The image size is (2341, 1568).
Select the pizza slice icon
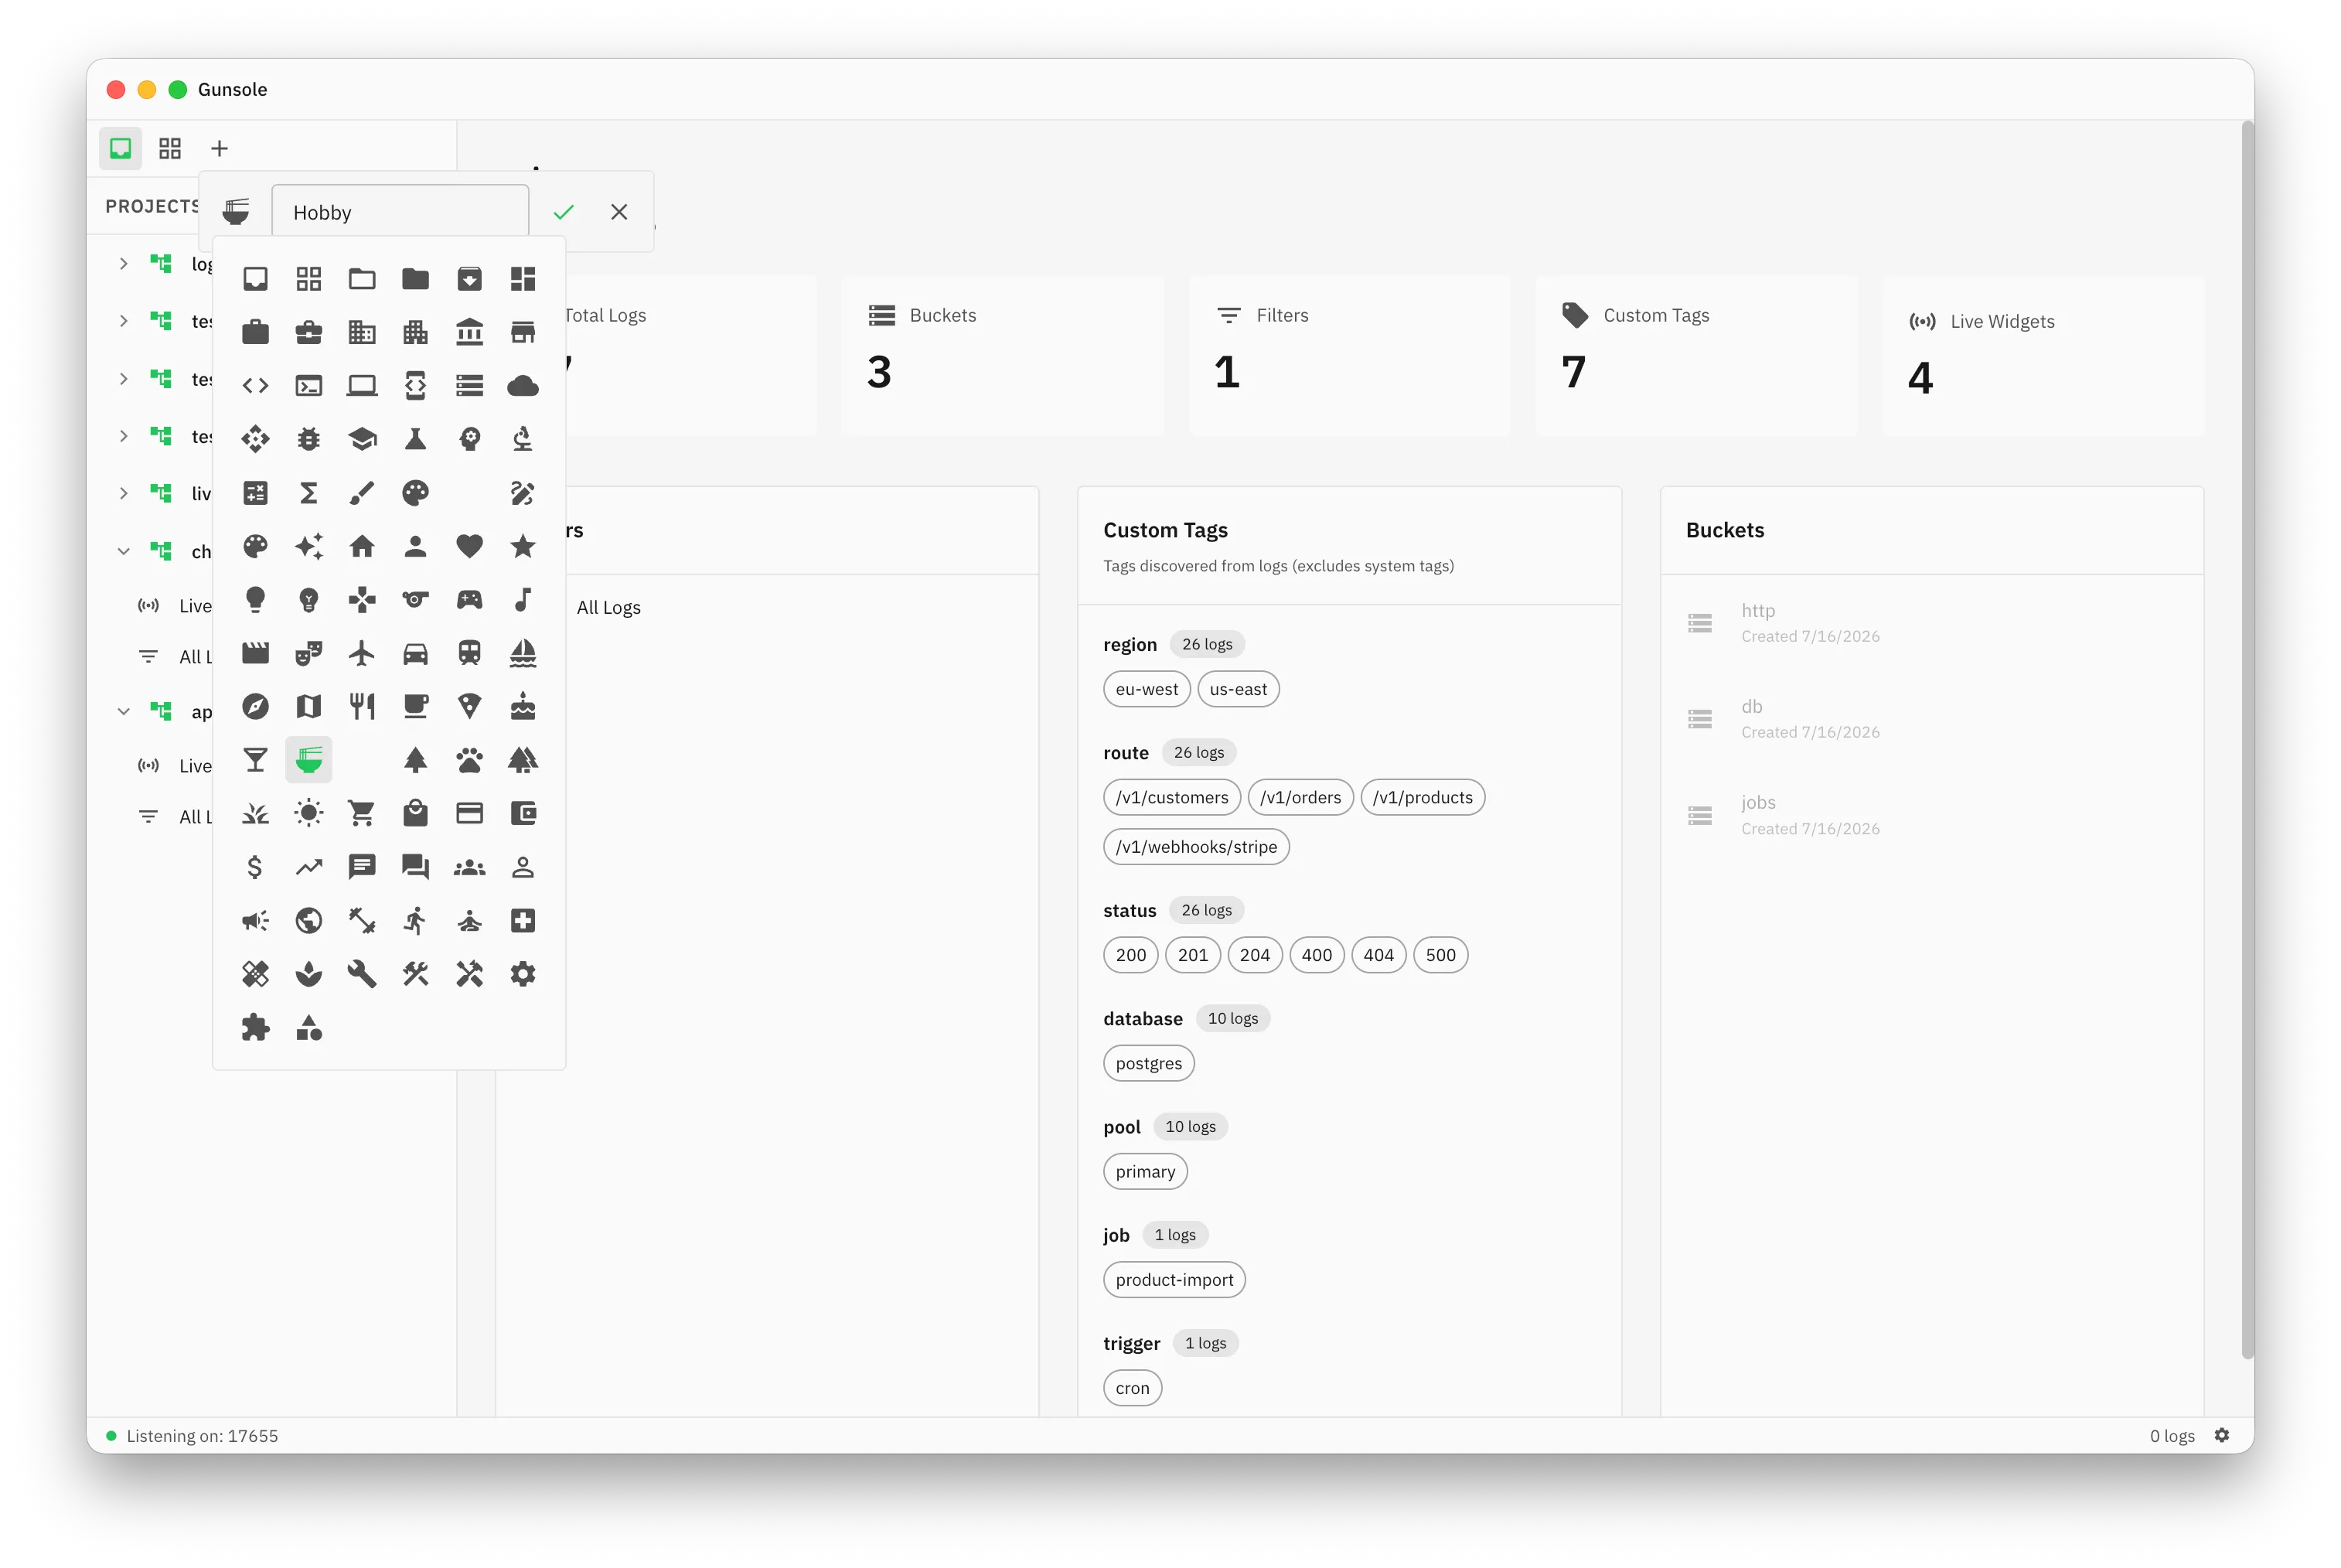(x=469, y=707)
